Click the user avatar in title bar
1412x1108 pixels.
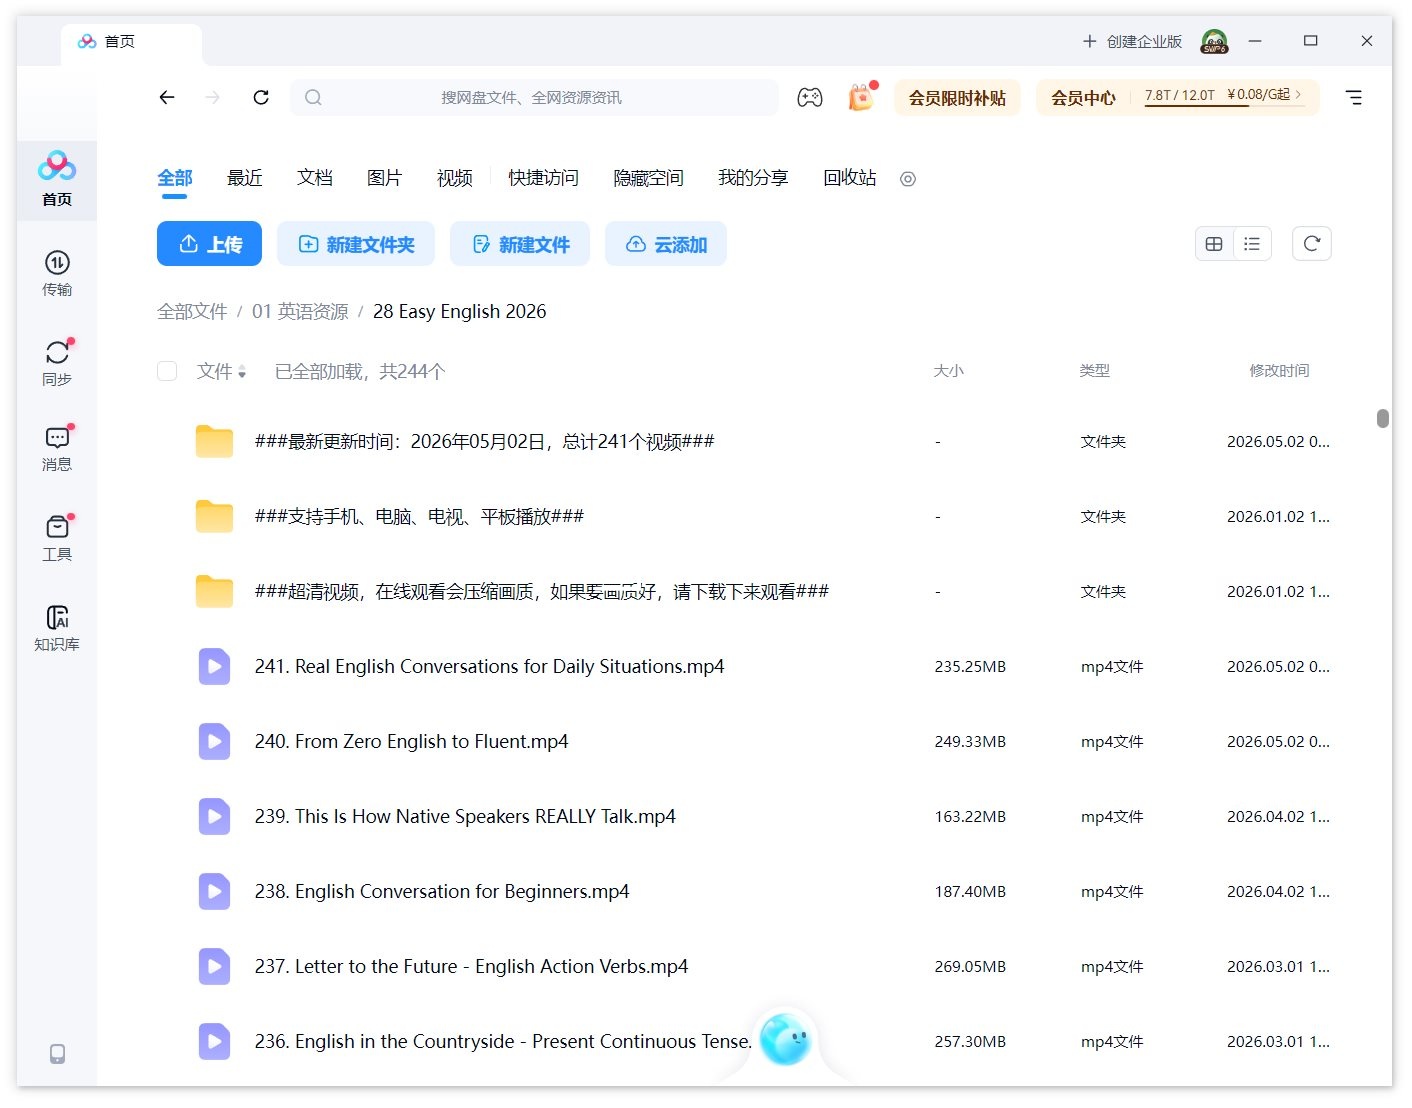(1215, 41)
